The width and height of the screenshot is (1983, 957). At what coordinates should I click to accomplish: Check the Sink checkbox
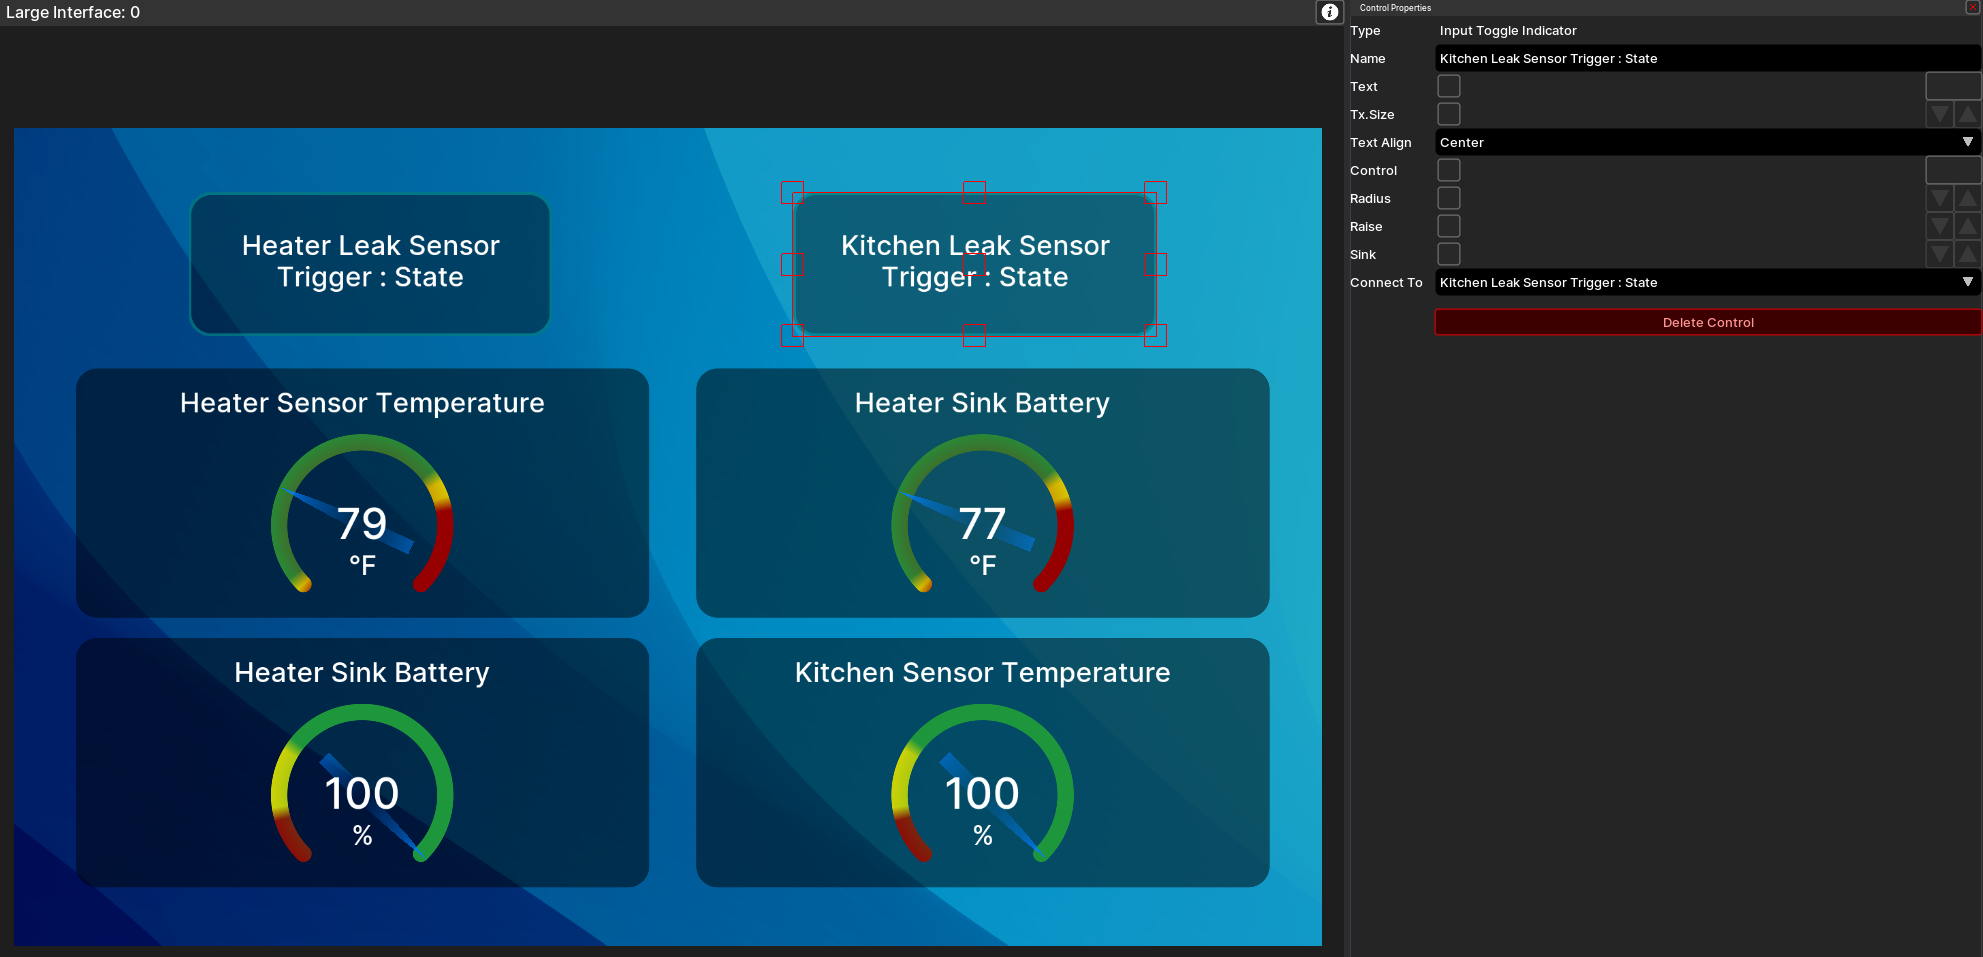(1449, 254)
